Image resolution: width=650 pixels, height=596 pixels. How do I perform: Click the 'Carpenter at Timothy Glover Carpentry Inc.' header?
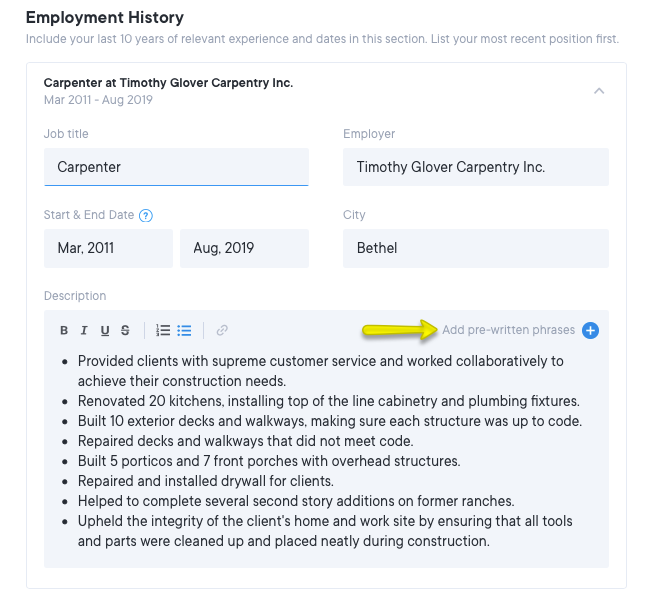168,83
